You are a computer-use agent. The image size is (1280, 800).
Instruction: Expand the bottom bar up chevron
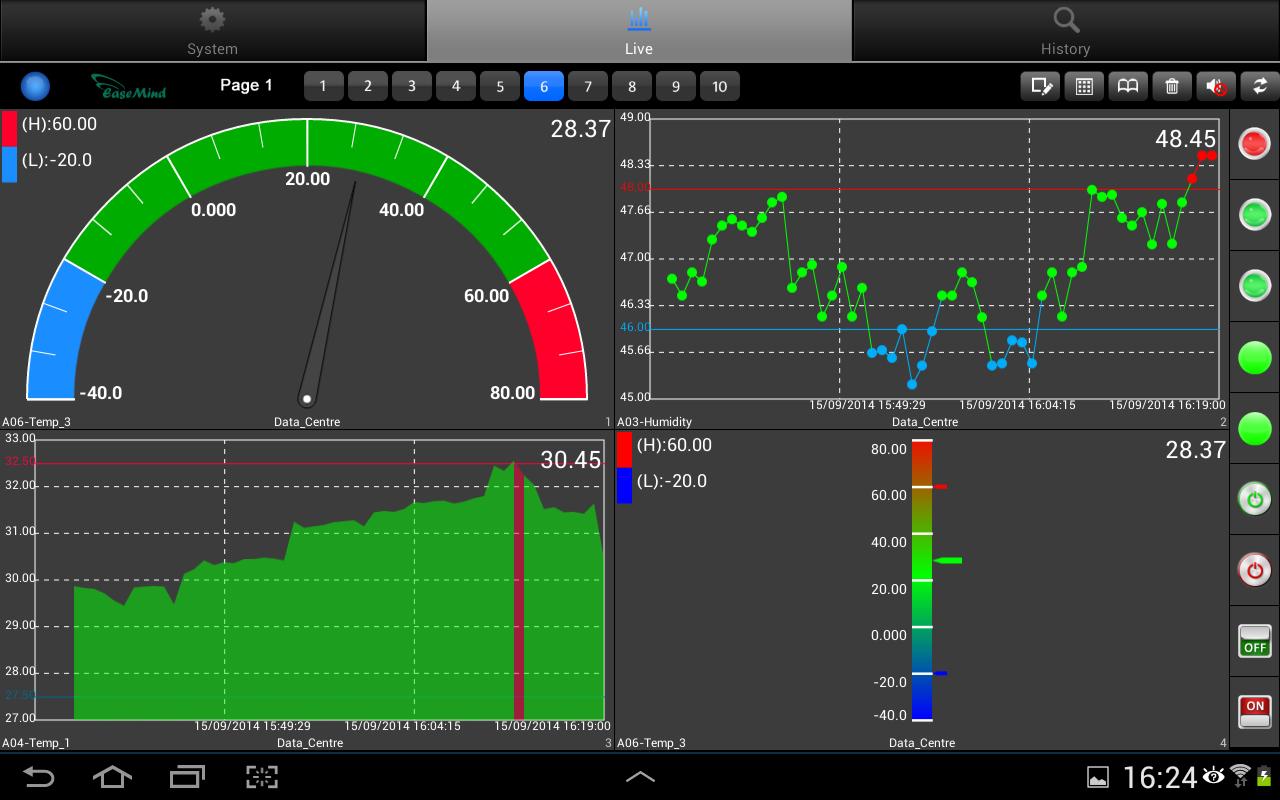(x=640, y=777)
